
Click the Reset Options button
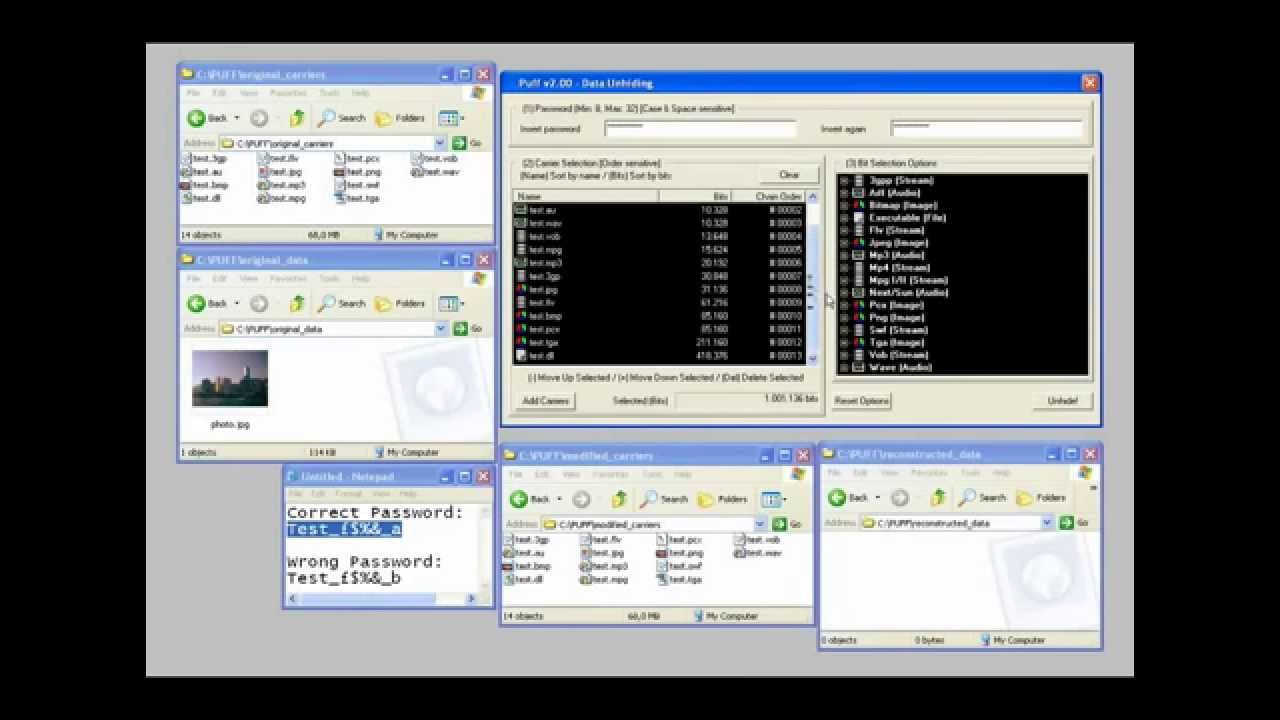point(862,401)
